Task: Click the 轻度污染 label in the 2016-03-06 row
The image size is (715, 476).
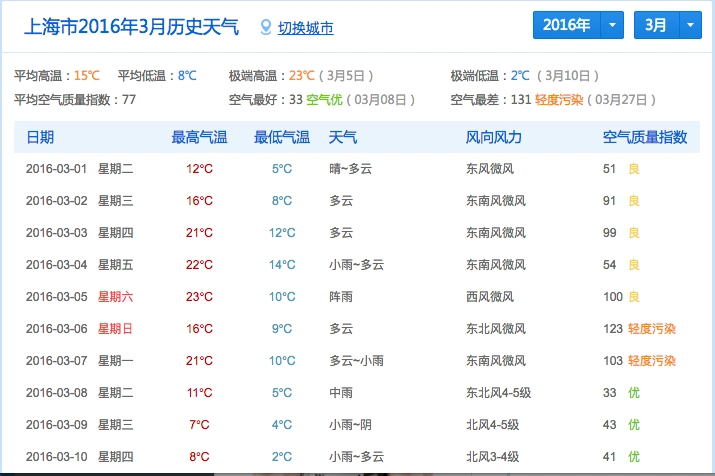Action: click(652, 329)
